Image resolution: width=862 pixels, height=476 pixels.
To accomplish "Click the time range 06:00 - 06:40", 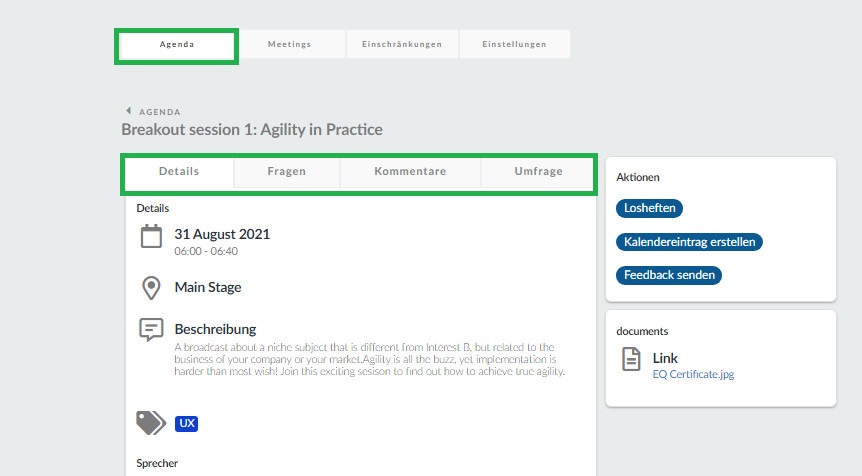I will 206,251.
